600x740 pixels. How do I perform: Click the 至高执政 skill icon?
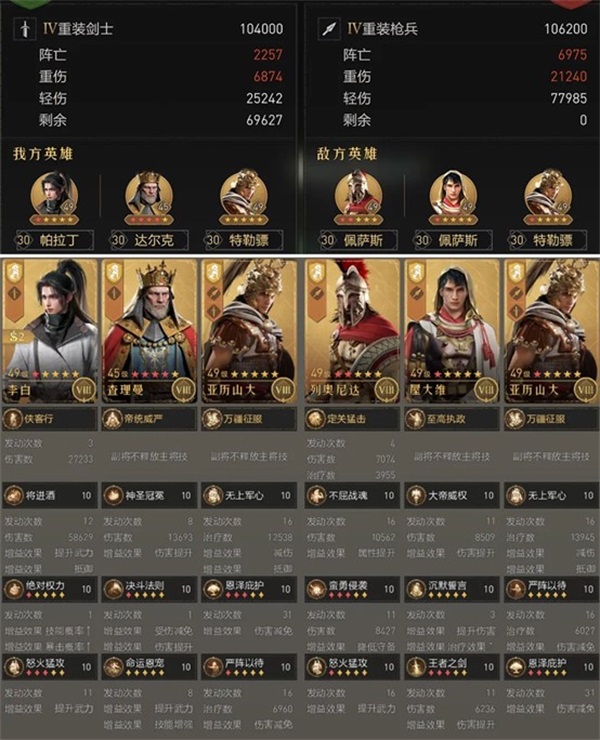click(414, 419)
